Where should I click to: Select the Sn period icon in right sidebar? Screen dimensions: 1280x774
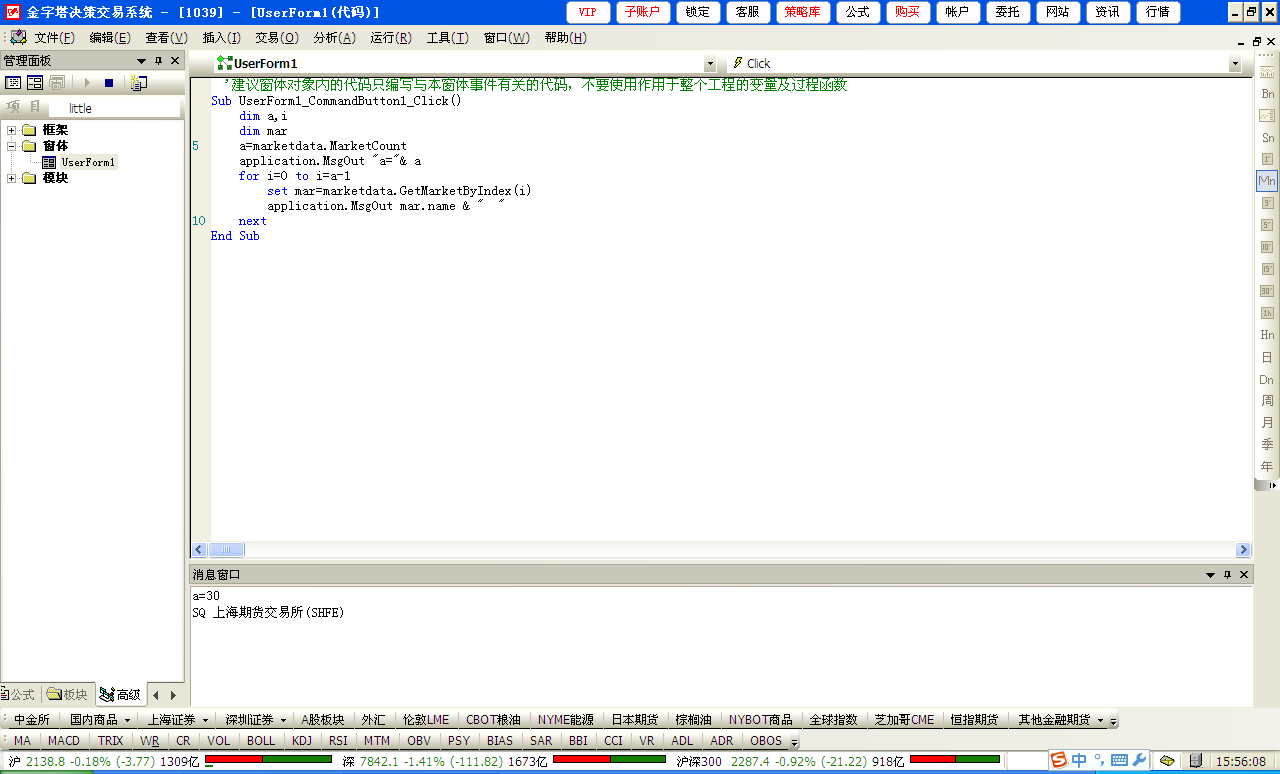pos(1267,138)
